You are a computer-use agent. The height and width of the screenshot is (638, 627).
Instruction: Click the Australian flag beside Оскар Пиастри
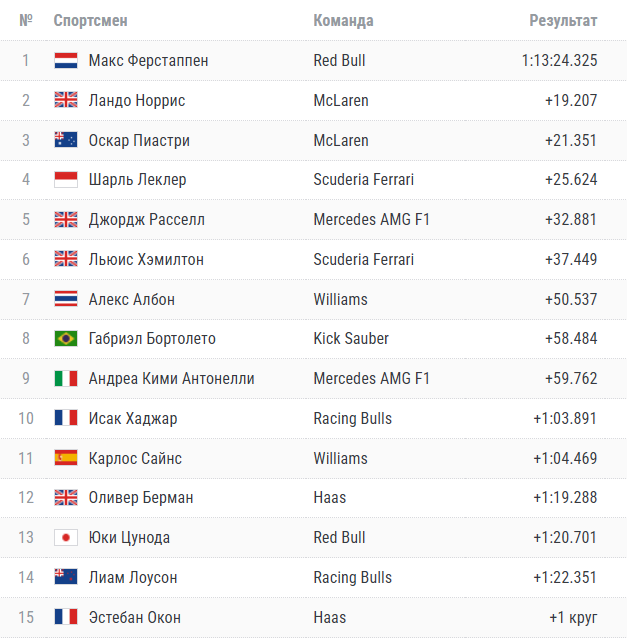click(x=66, y=141)
